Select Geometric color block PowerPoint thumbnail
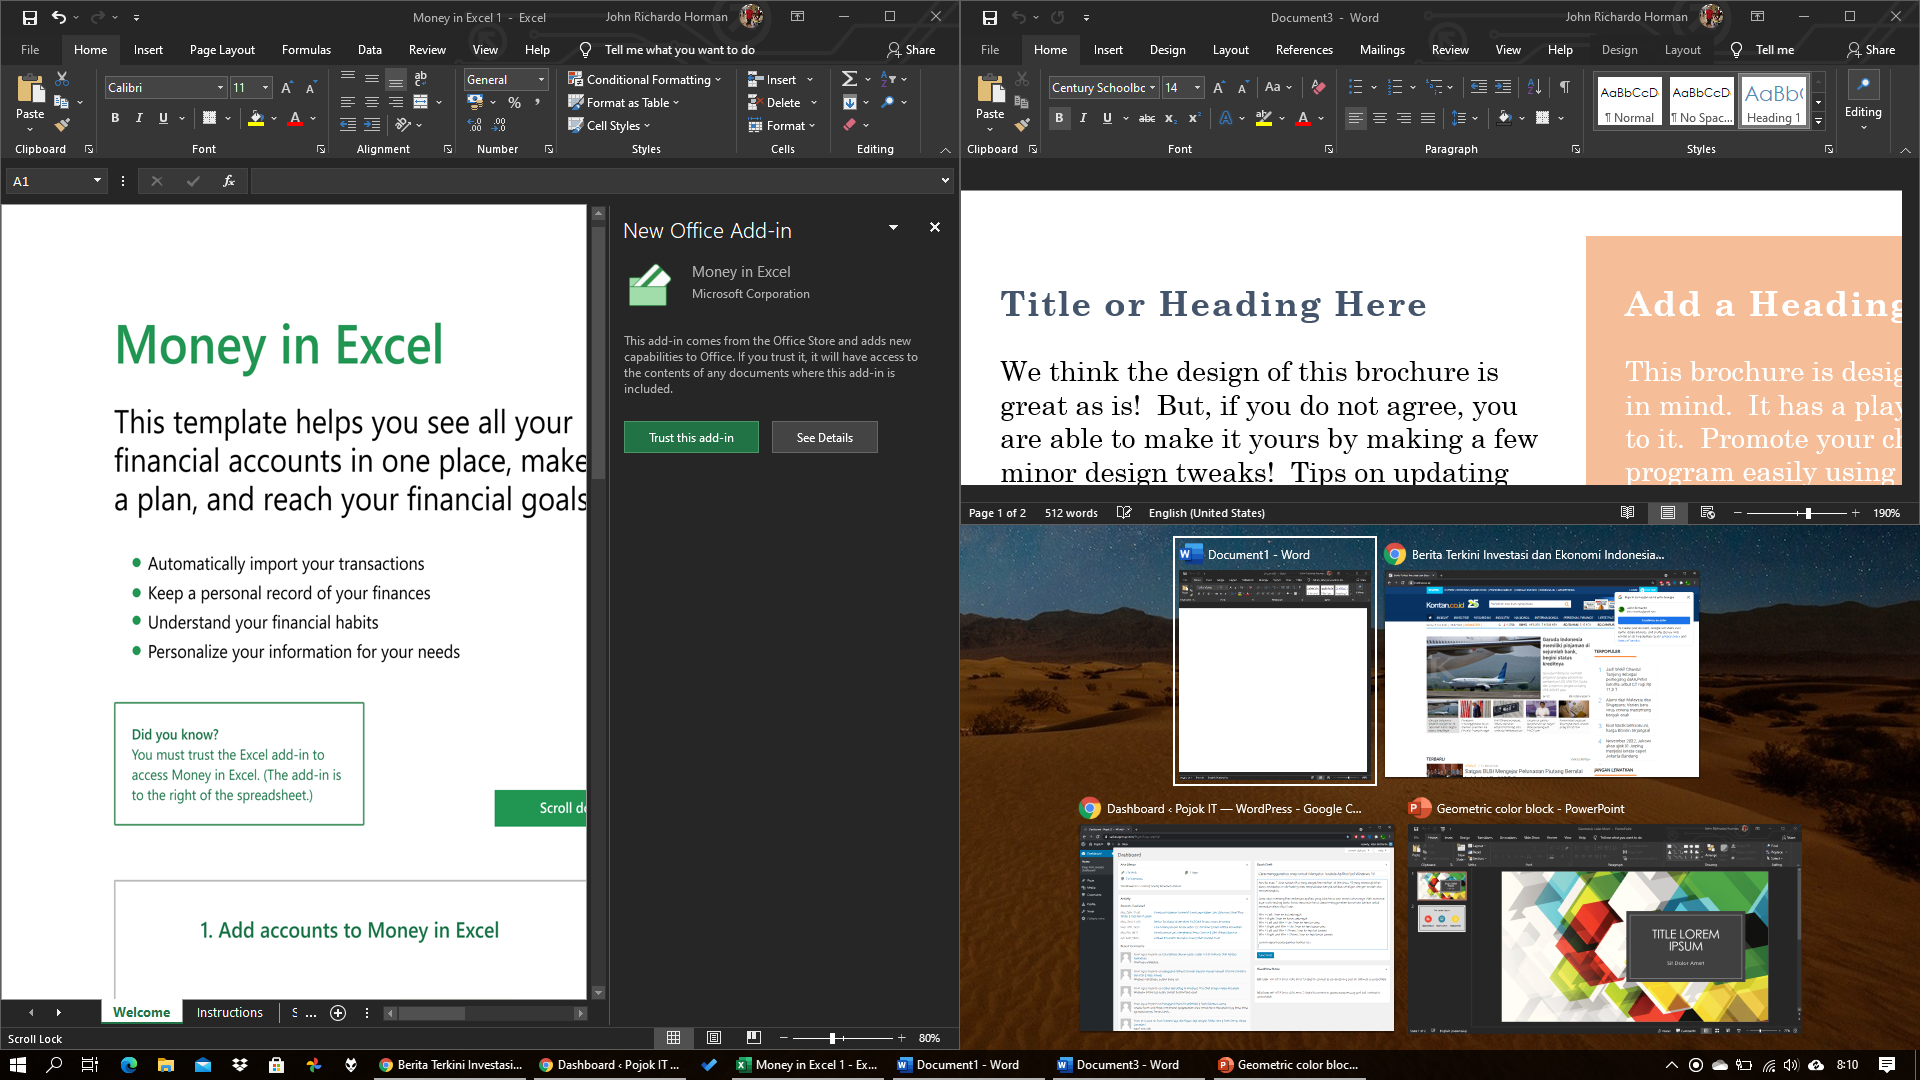The height and width of the screenshot is (1080, 1920). click(x=1604, y=916)
